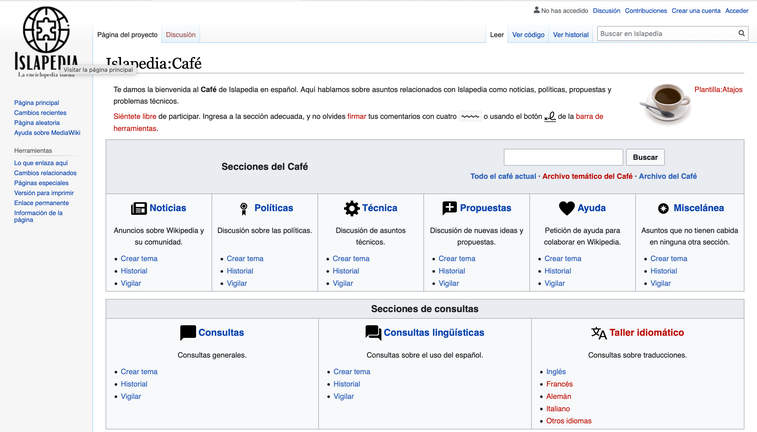This screenshot has width=757, height=432.
Task: Click the Café archive search text field
Action: [x=563, y=157]
